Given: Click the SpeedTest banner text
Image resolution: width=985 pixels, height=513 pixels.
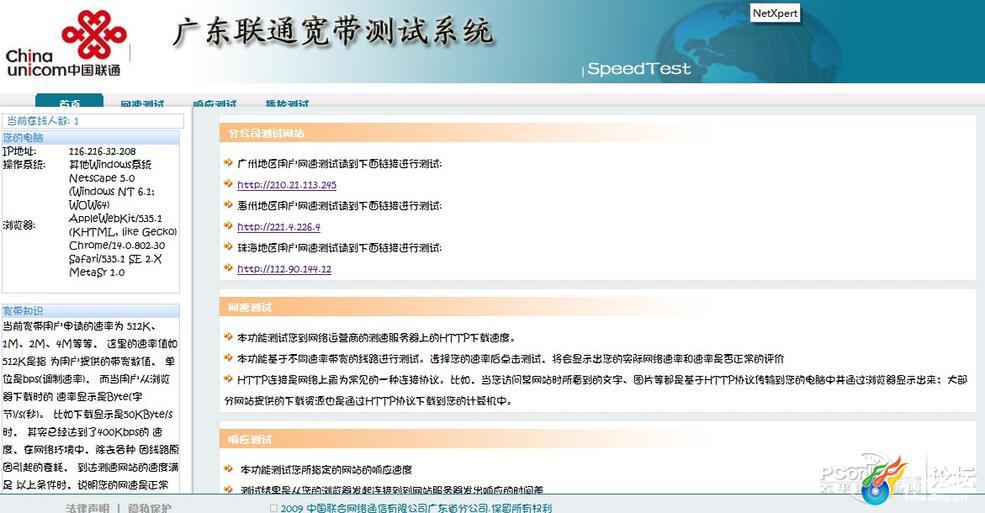Looking at the screenshot, I should tap(639, 69).
